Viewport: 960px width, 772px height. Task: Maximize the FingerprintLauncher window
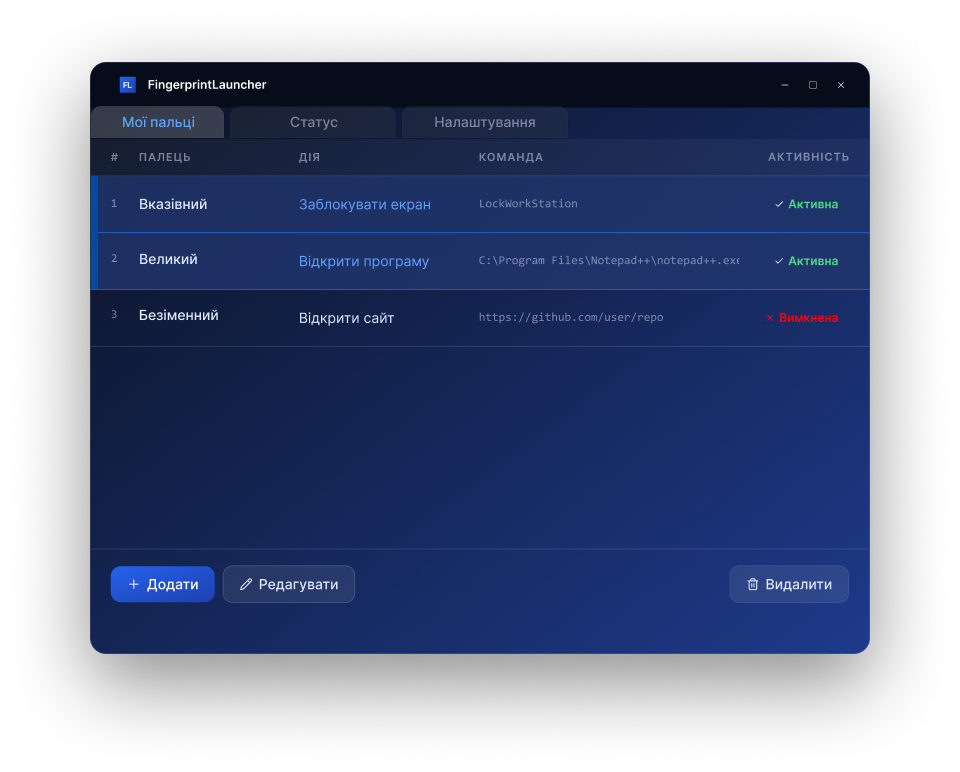(x=813, y=85)
